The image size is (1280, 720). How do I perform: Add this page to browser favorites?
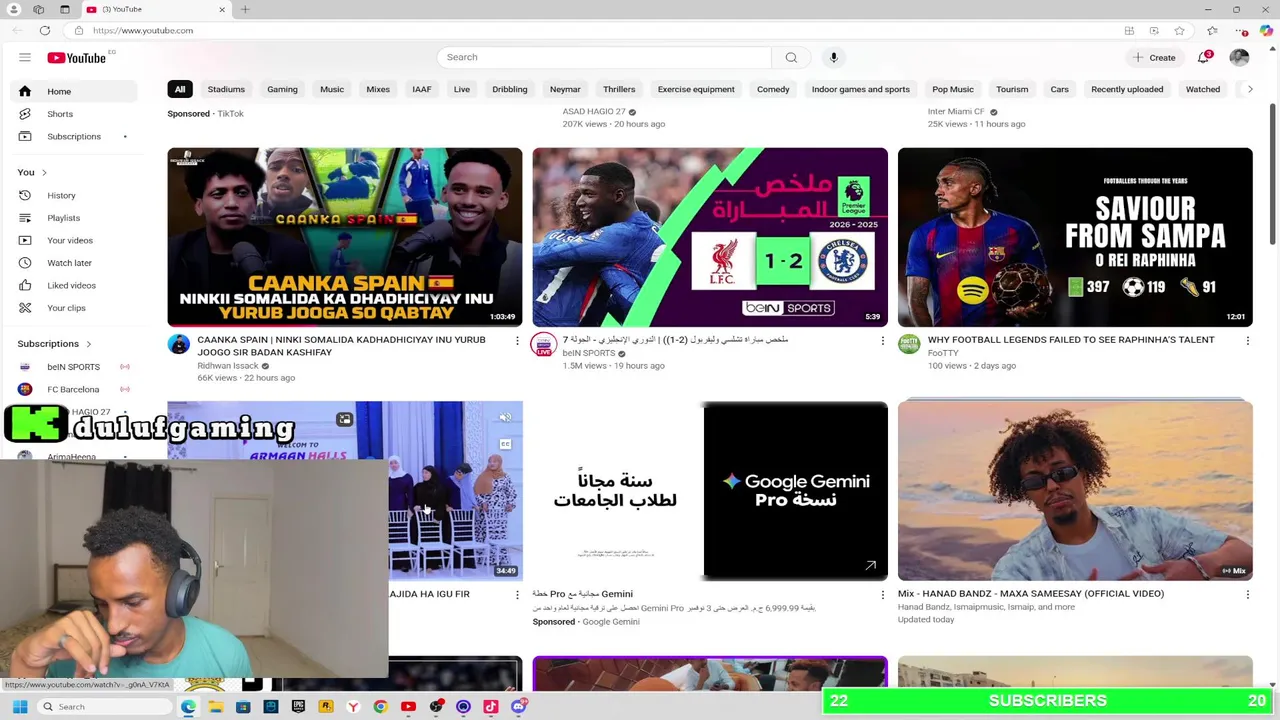pos(1179,30)
